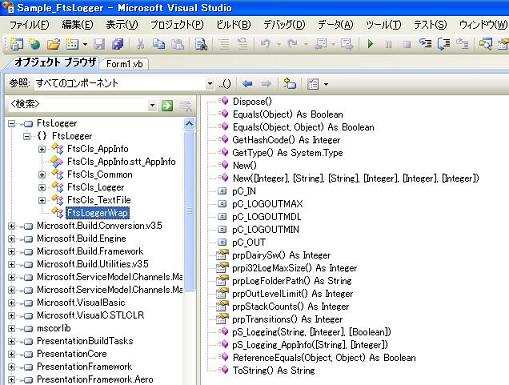Click the Redo arrow icon
The width and height of the screenshot is (509, 385).
293,44
